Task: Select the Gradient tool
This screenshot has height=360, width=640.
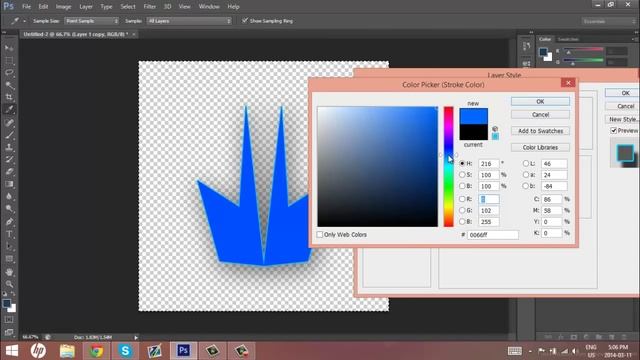Action: (9, 184)
